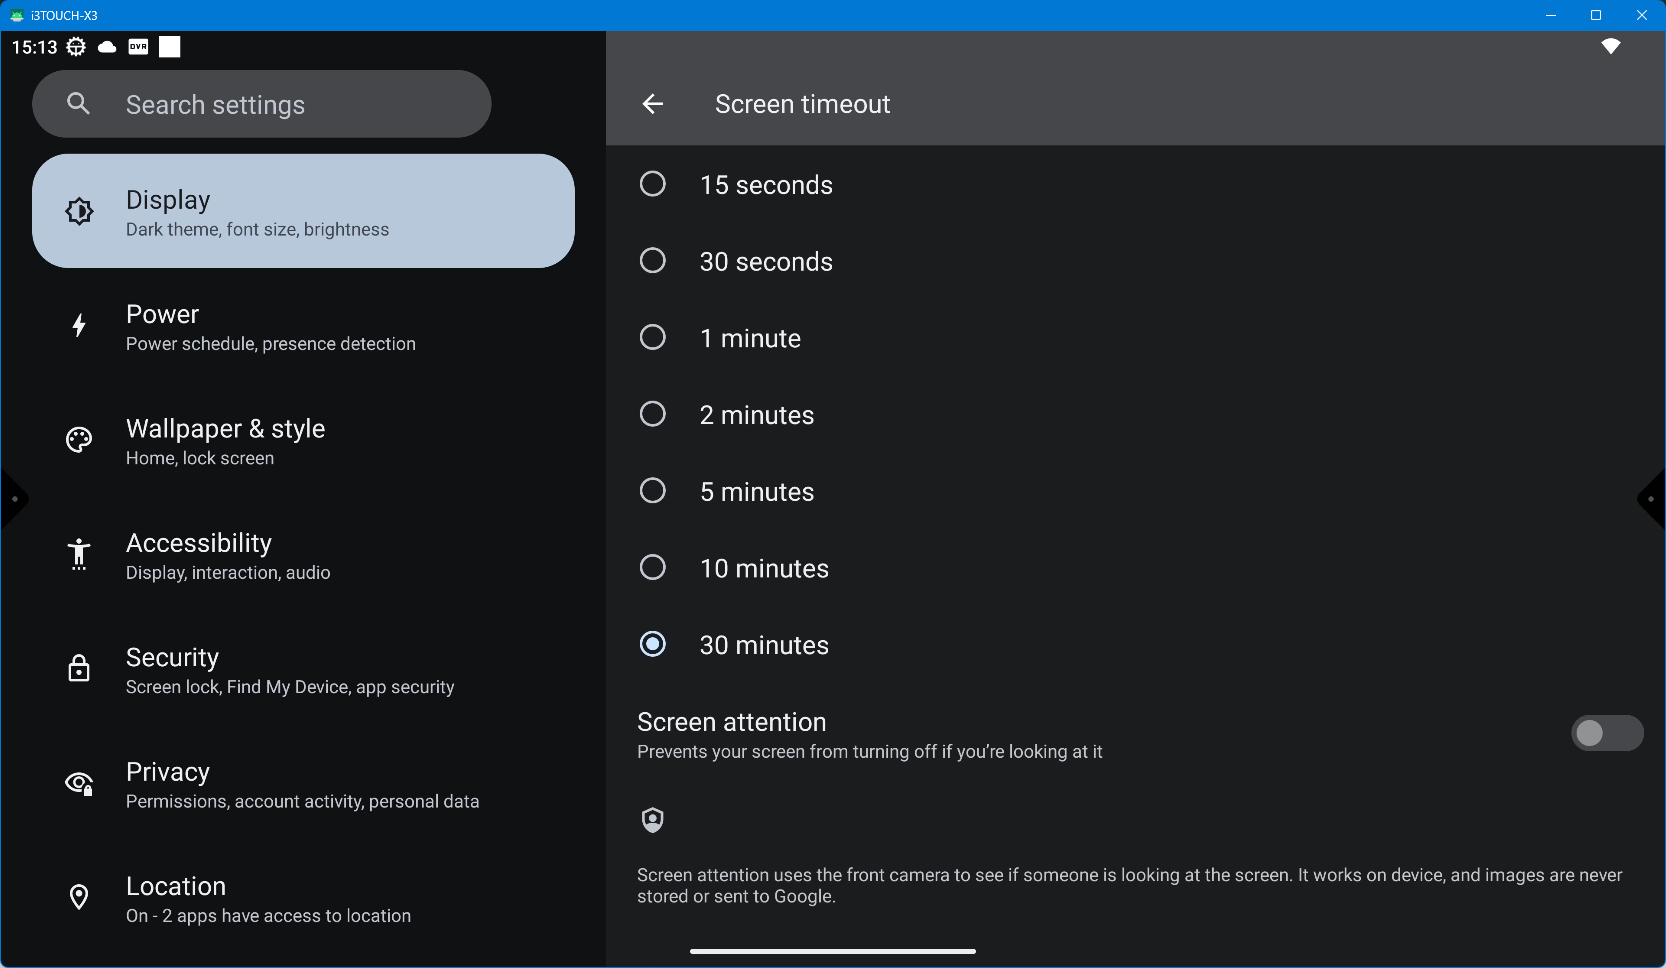The height and width of the screenshot is (968, 1666).
Task: Select the 1 minute radio button
Action: coord(653,338)
